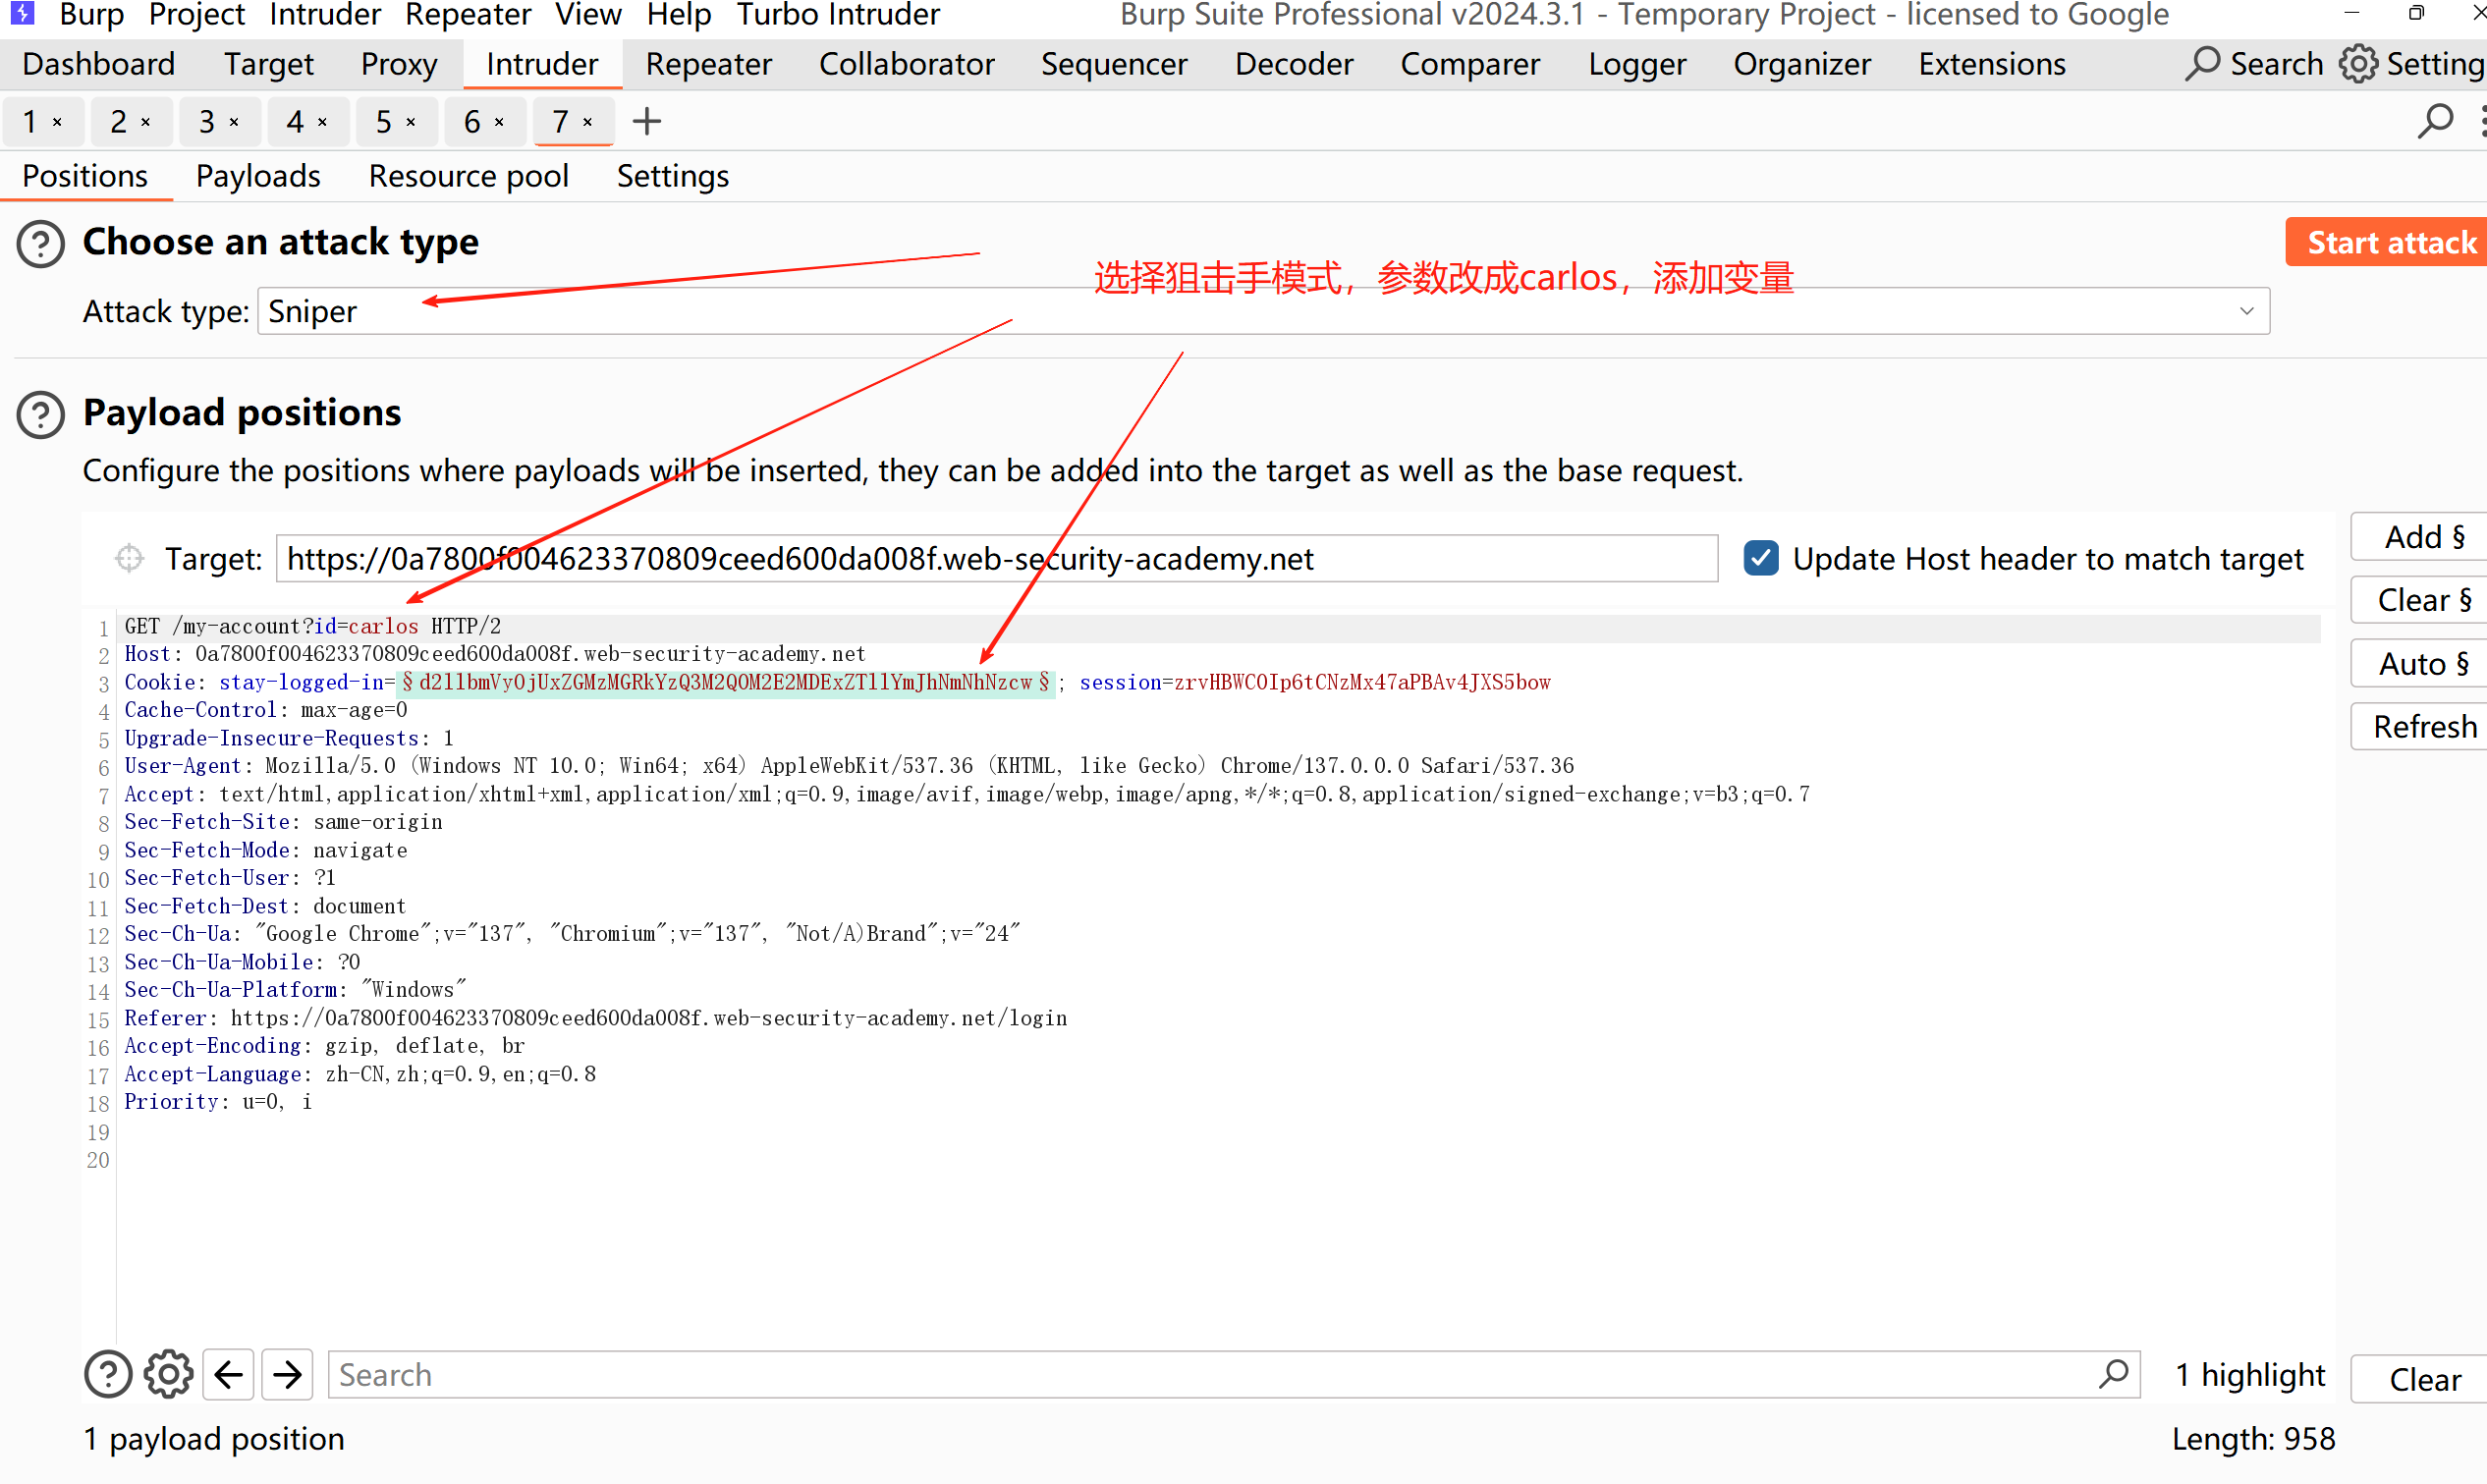Open the Turbo Intruder menu
Image resolution: width=2487 pixels, height=1484 pixels.
(838, 14)
